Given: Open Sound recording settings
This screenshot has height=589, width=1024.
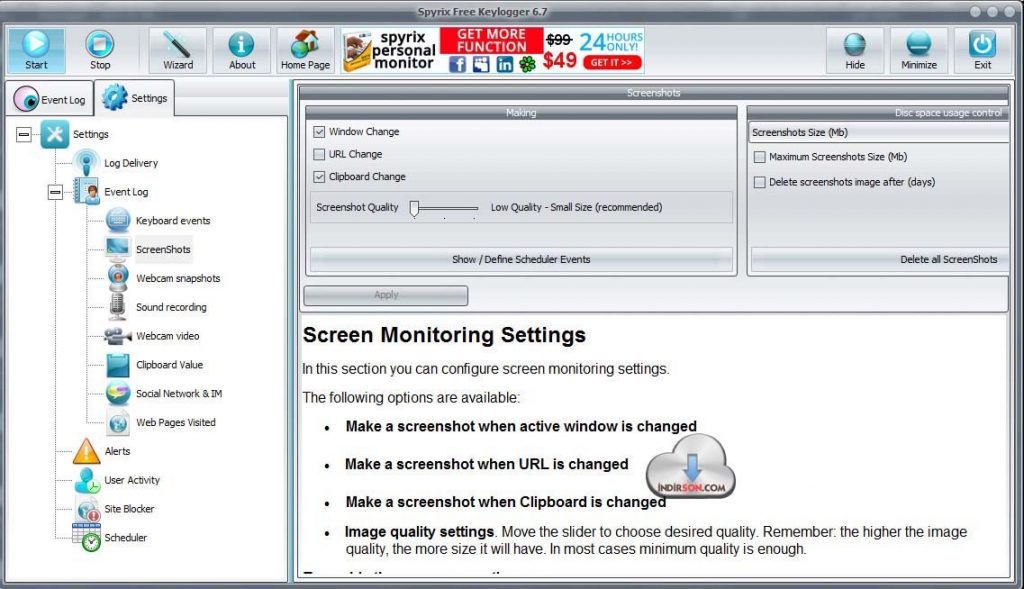Looking at the screenshot, I should click(x=171, y=307).
